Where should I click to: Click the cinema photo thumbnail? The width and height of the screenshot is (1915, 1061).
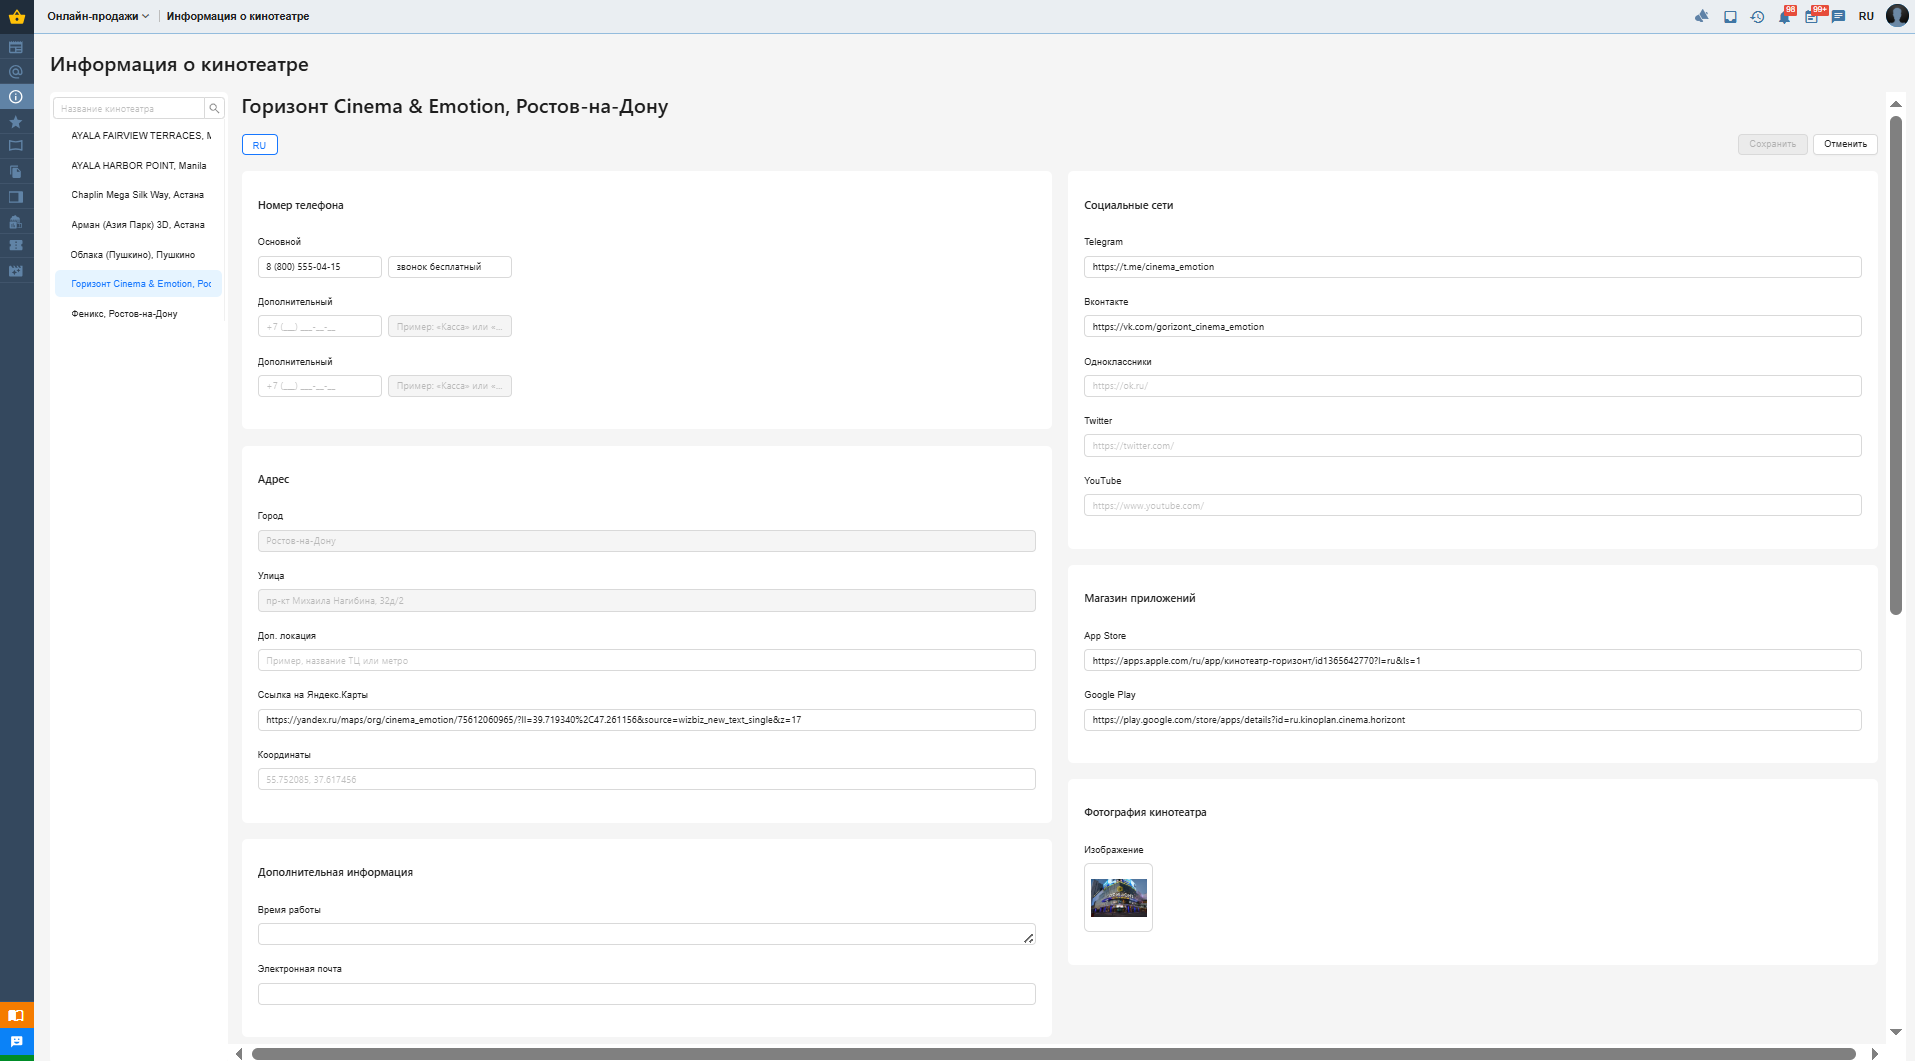[x=1118, y=898]
